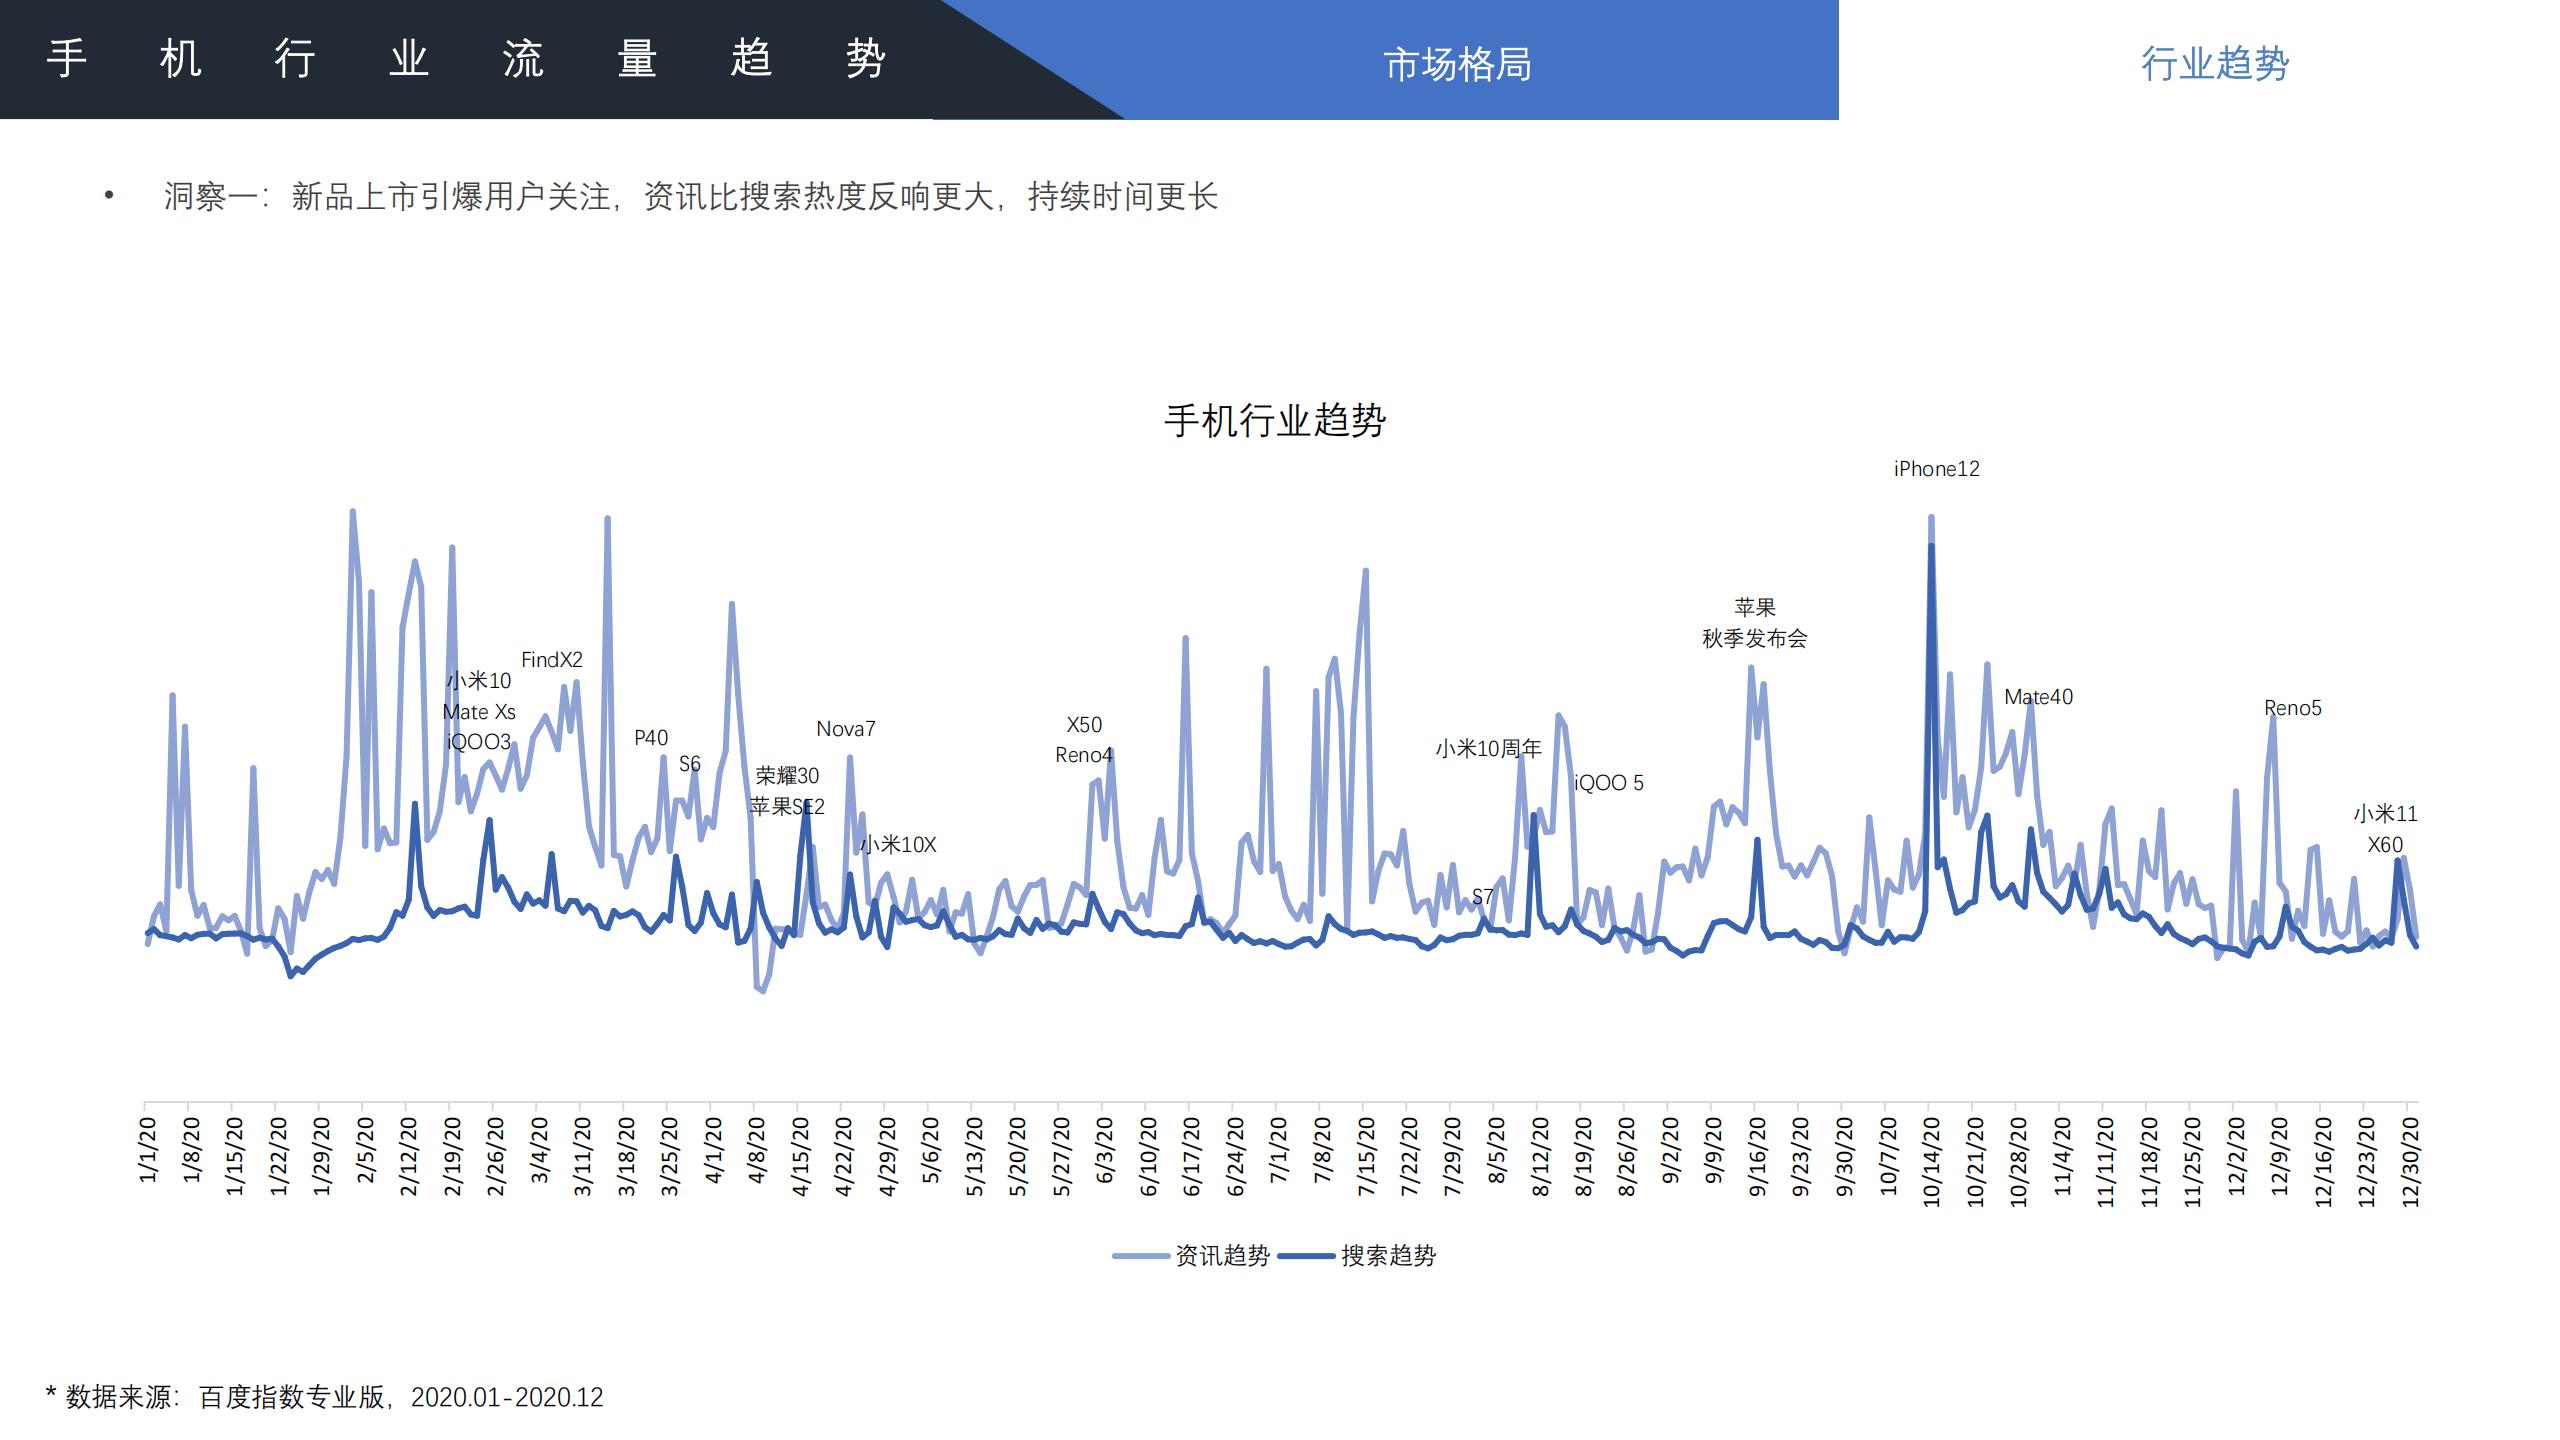Click the Nova7 annotation label
The width and height of the screenshot is (2560, 1440).
[846, 728]
